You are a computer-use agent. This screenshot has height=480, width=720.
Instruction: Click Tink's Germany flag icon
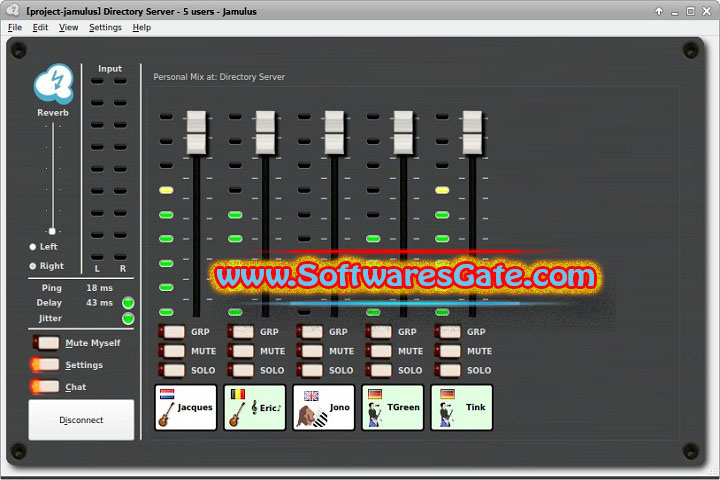point(447,394)
